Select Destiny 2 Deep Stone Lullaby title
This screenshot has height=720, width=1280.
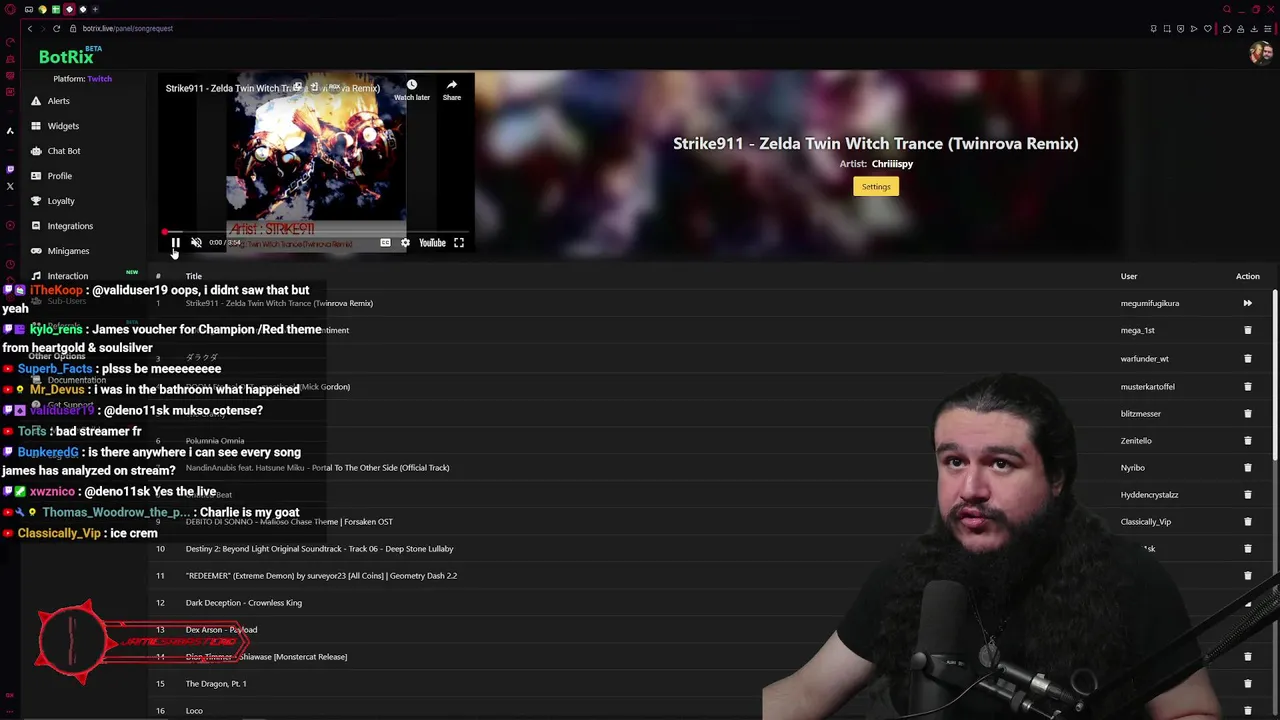tap(319, 549)
